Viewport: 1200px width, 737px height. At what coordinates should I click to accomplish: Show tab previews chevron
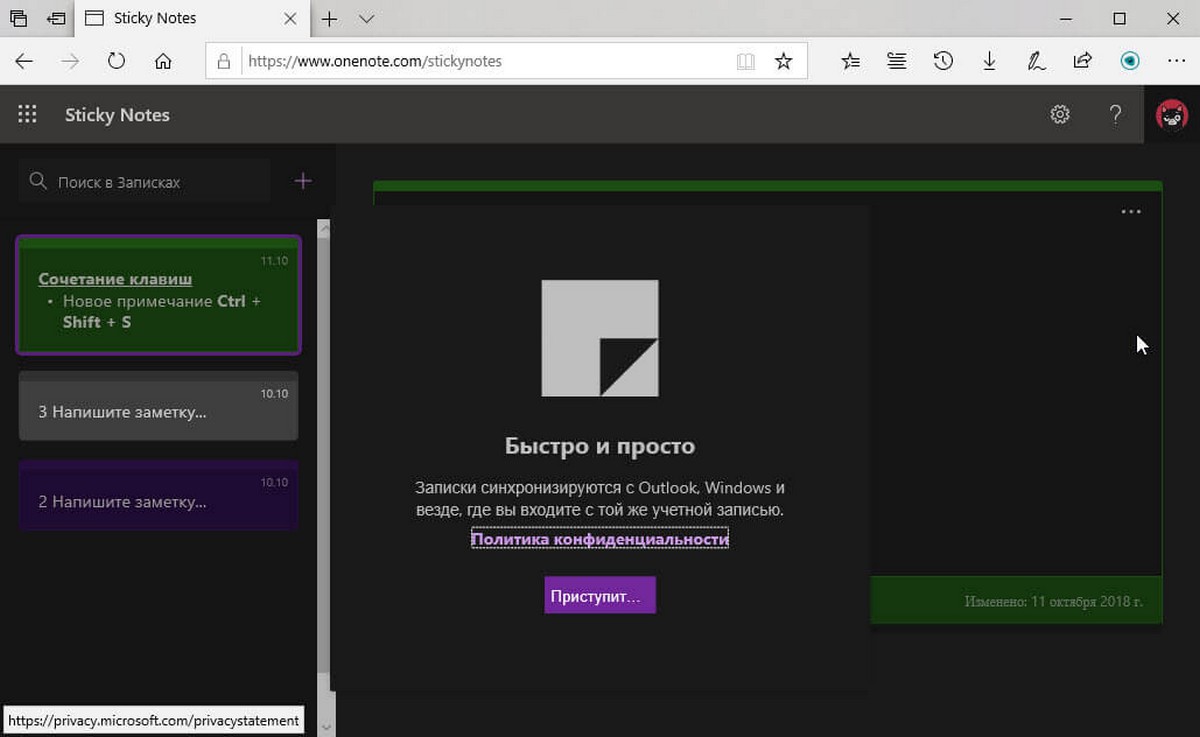366,18
